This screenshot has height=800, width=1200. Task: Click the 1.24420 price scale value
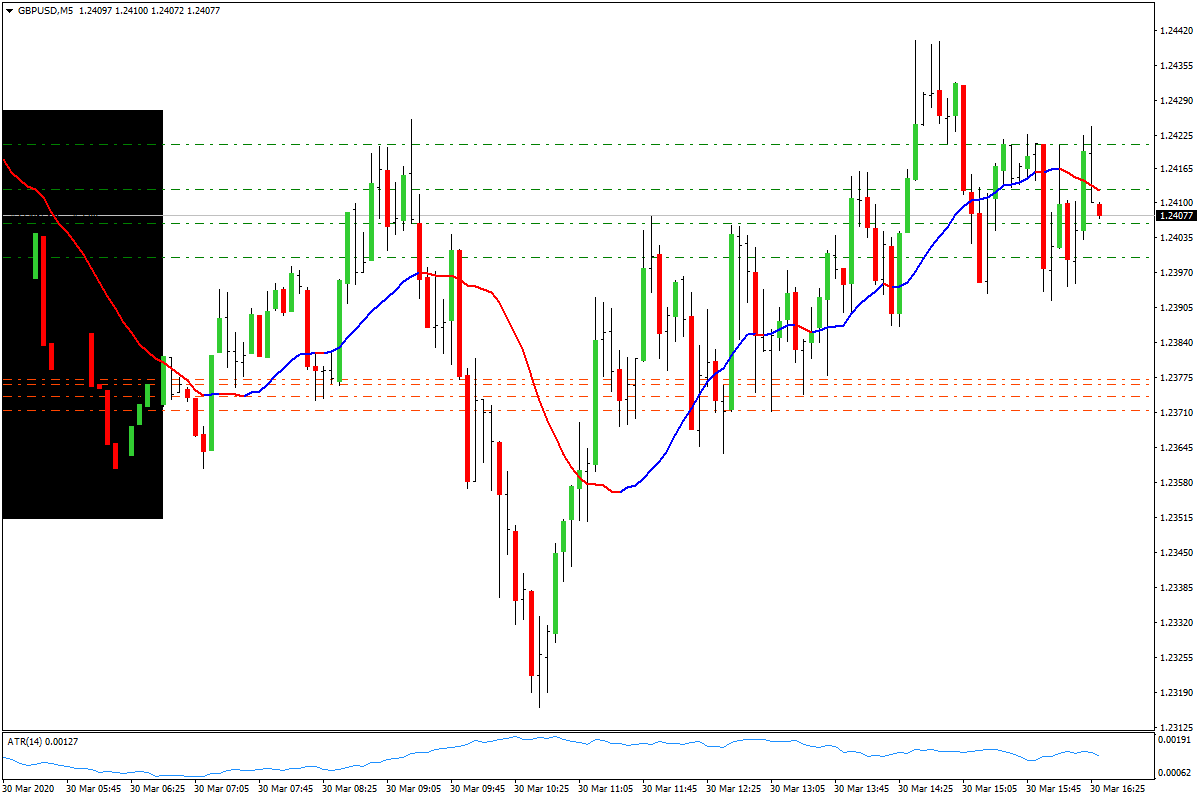pos(1178,31)
